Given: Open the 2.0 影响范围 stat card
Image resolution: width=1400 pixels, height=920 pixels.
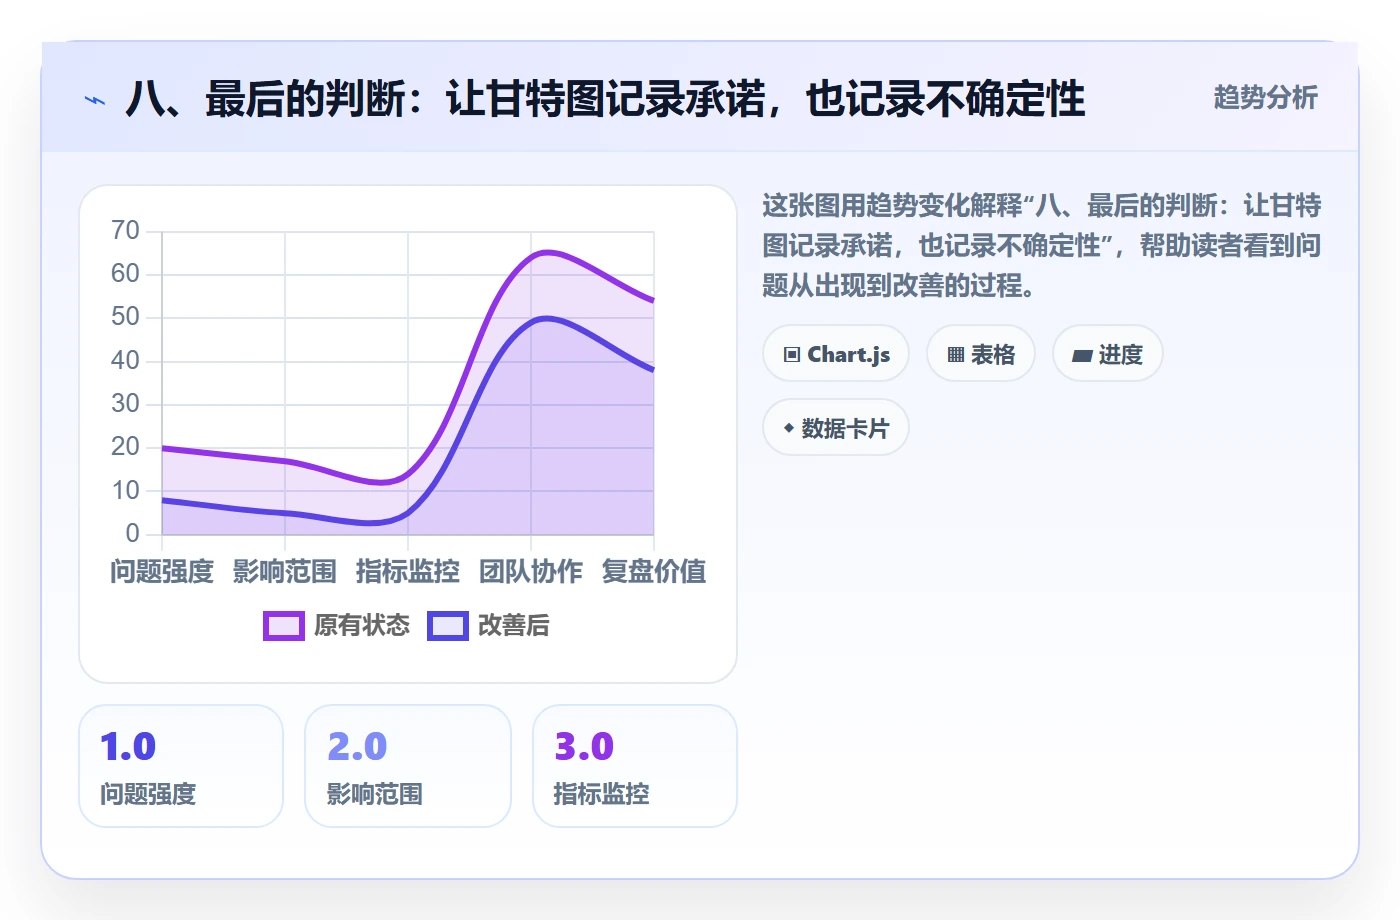Looking at the screenshot, I should 408,766.
